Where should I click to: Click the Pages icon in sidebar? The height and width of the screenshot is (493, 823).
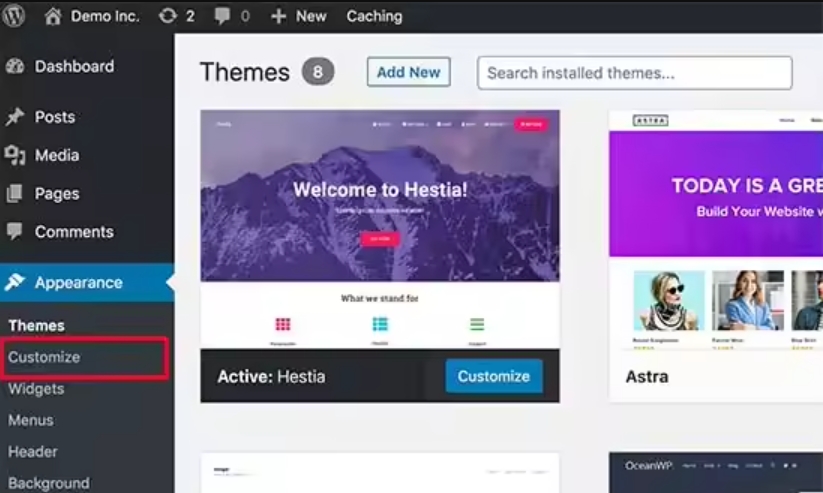point(15,193)
